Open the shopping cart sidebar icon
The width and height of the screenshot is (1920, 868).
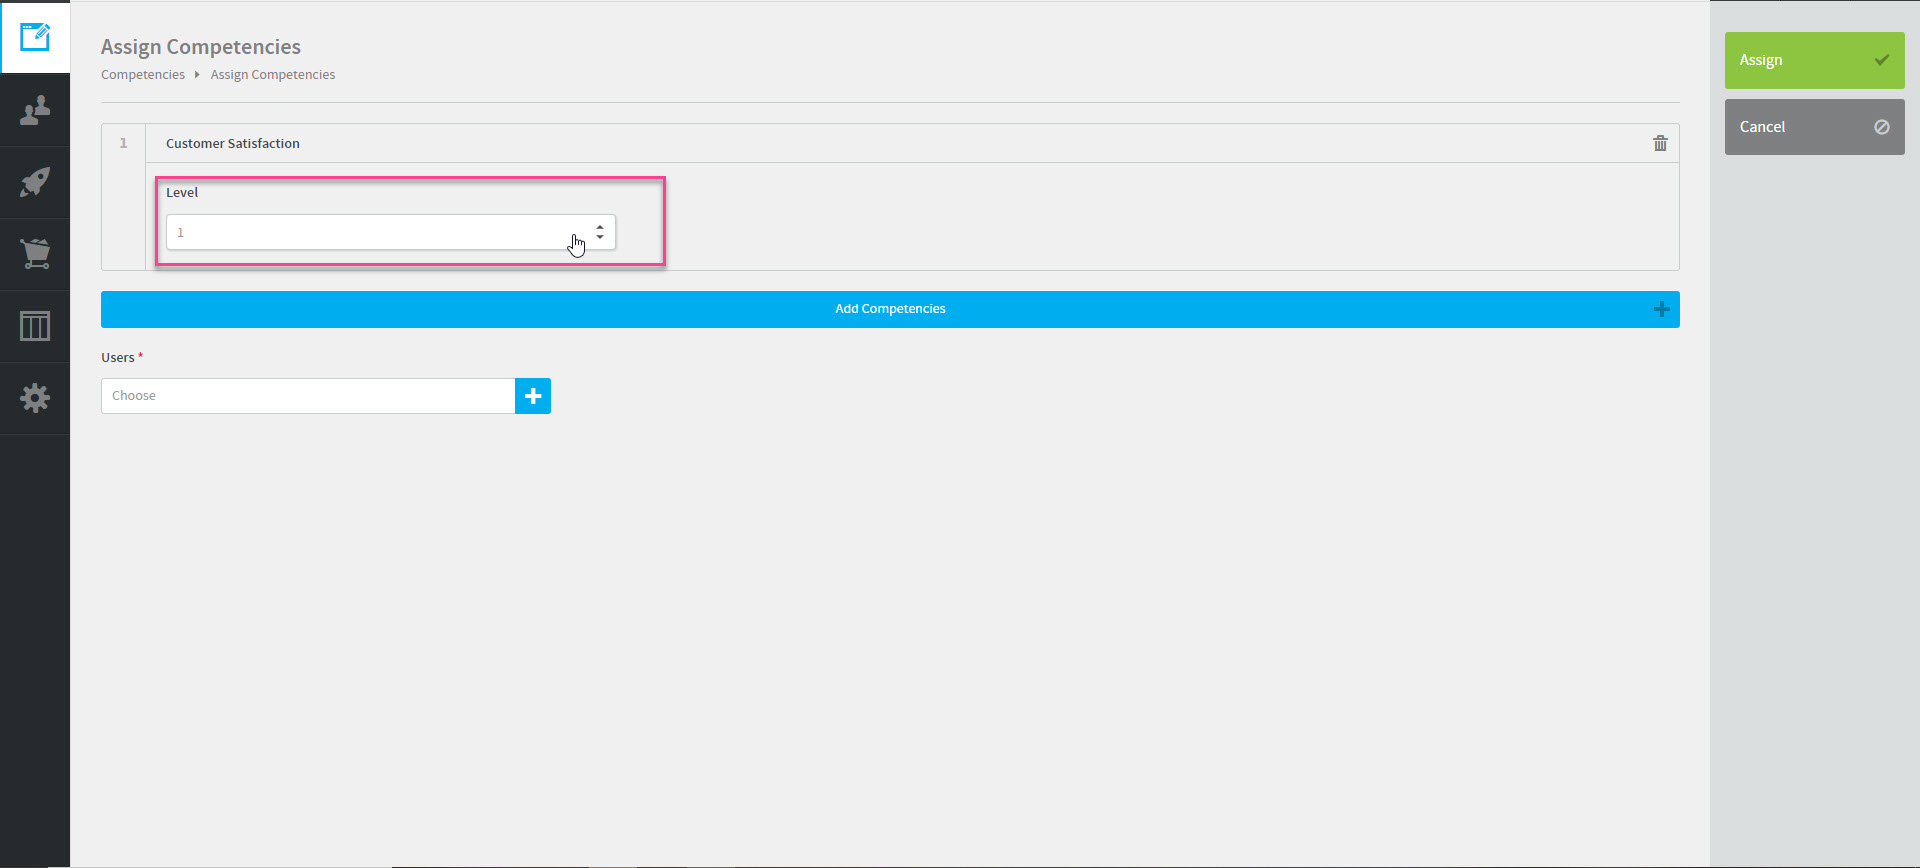(x=35, y=254)
